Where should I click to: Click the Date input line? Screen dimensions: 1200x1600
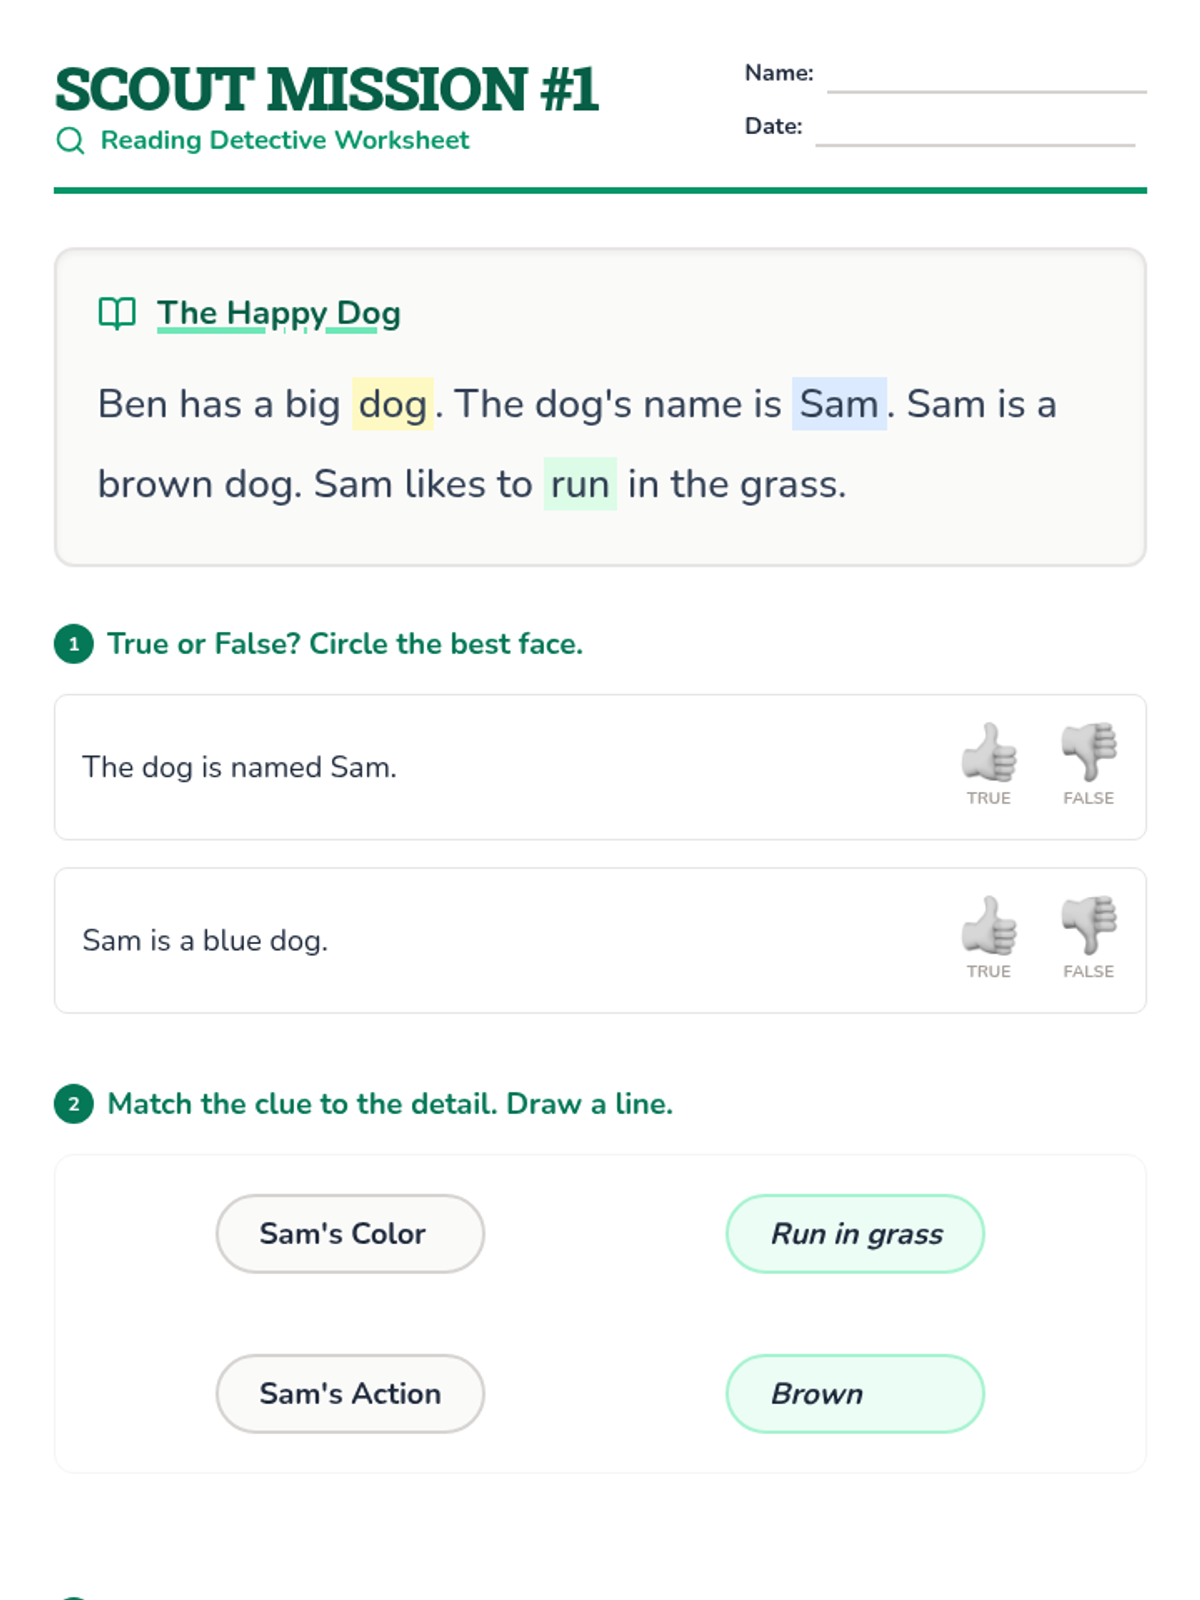coord(975,131)
